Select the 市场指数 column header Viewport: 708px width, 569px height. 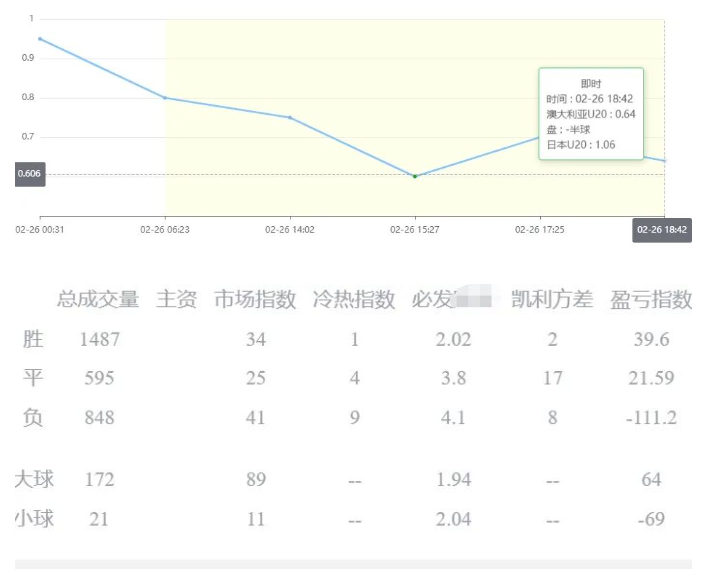point(255,299)
